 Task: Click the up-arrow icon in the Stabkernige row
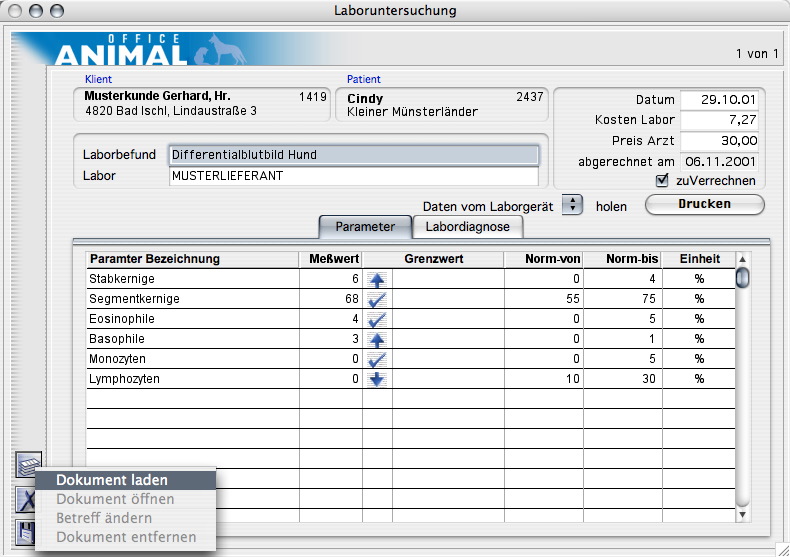click(x=377, y=279)
